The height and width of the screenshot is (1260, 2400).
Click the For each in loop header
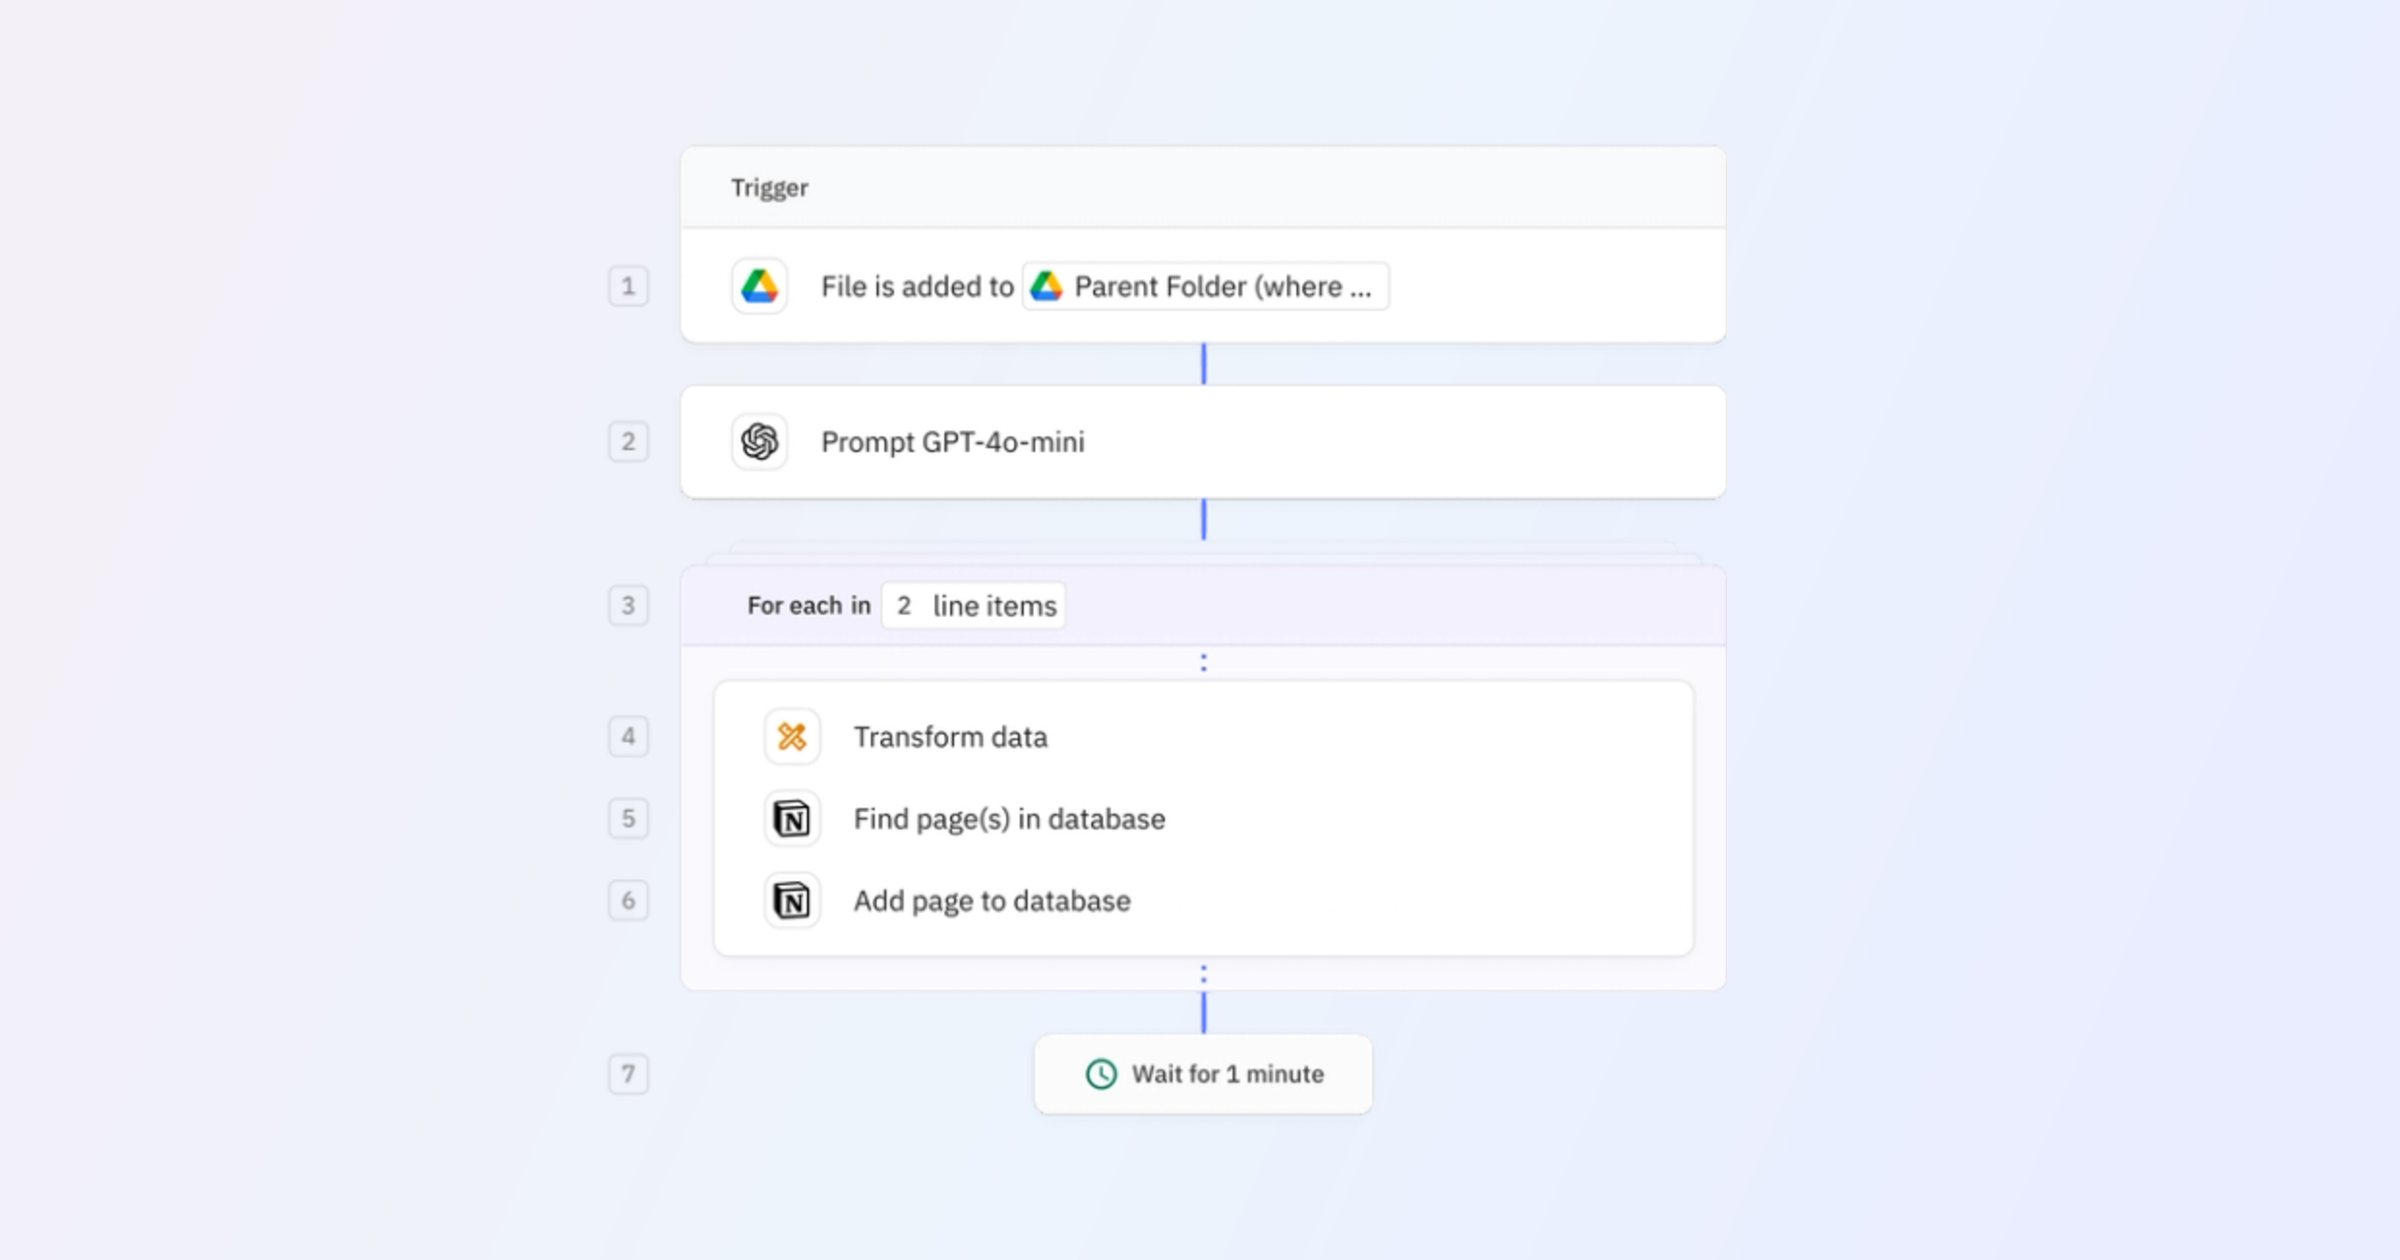tap(808, 605)
